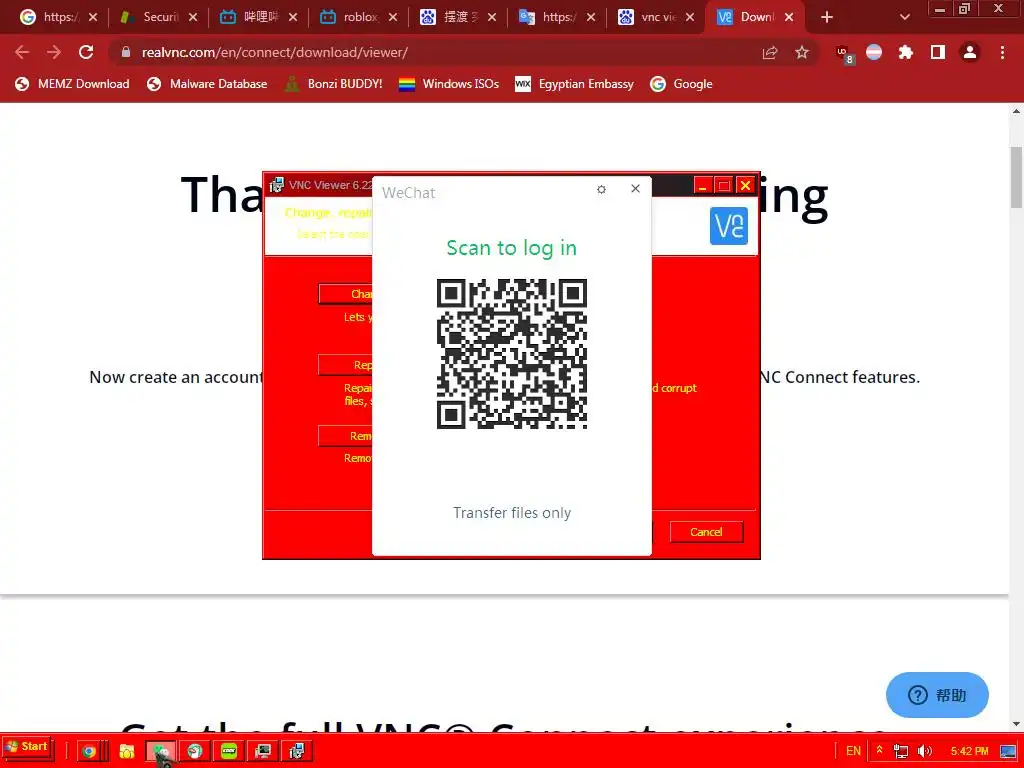Screen dimensions: 1024x768
Task: Click the VNC Viewer installer title icon
Action: [277, 185]
